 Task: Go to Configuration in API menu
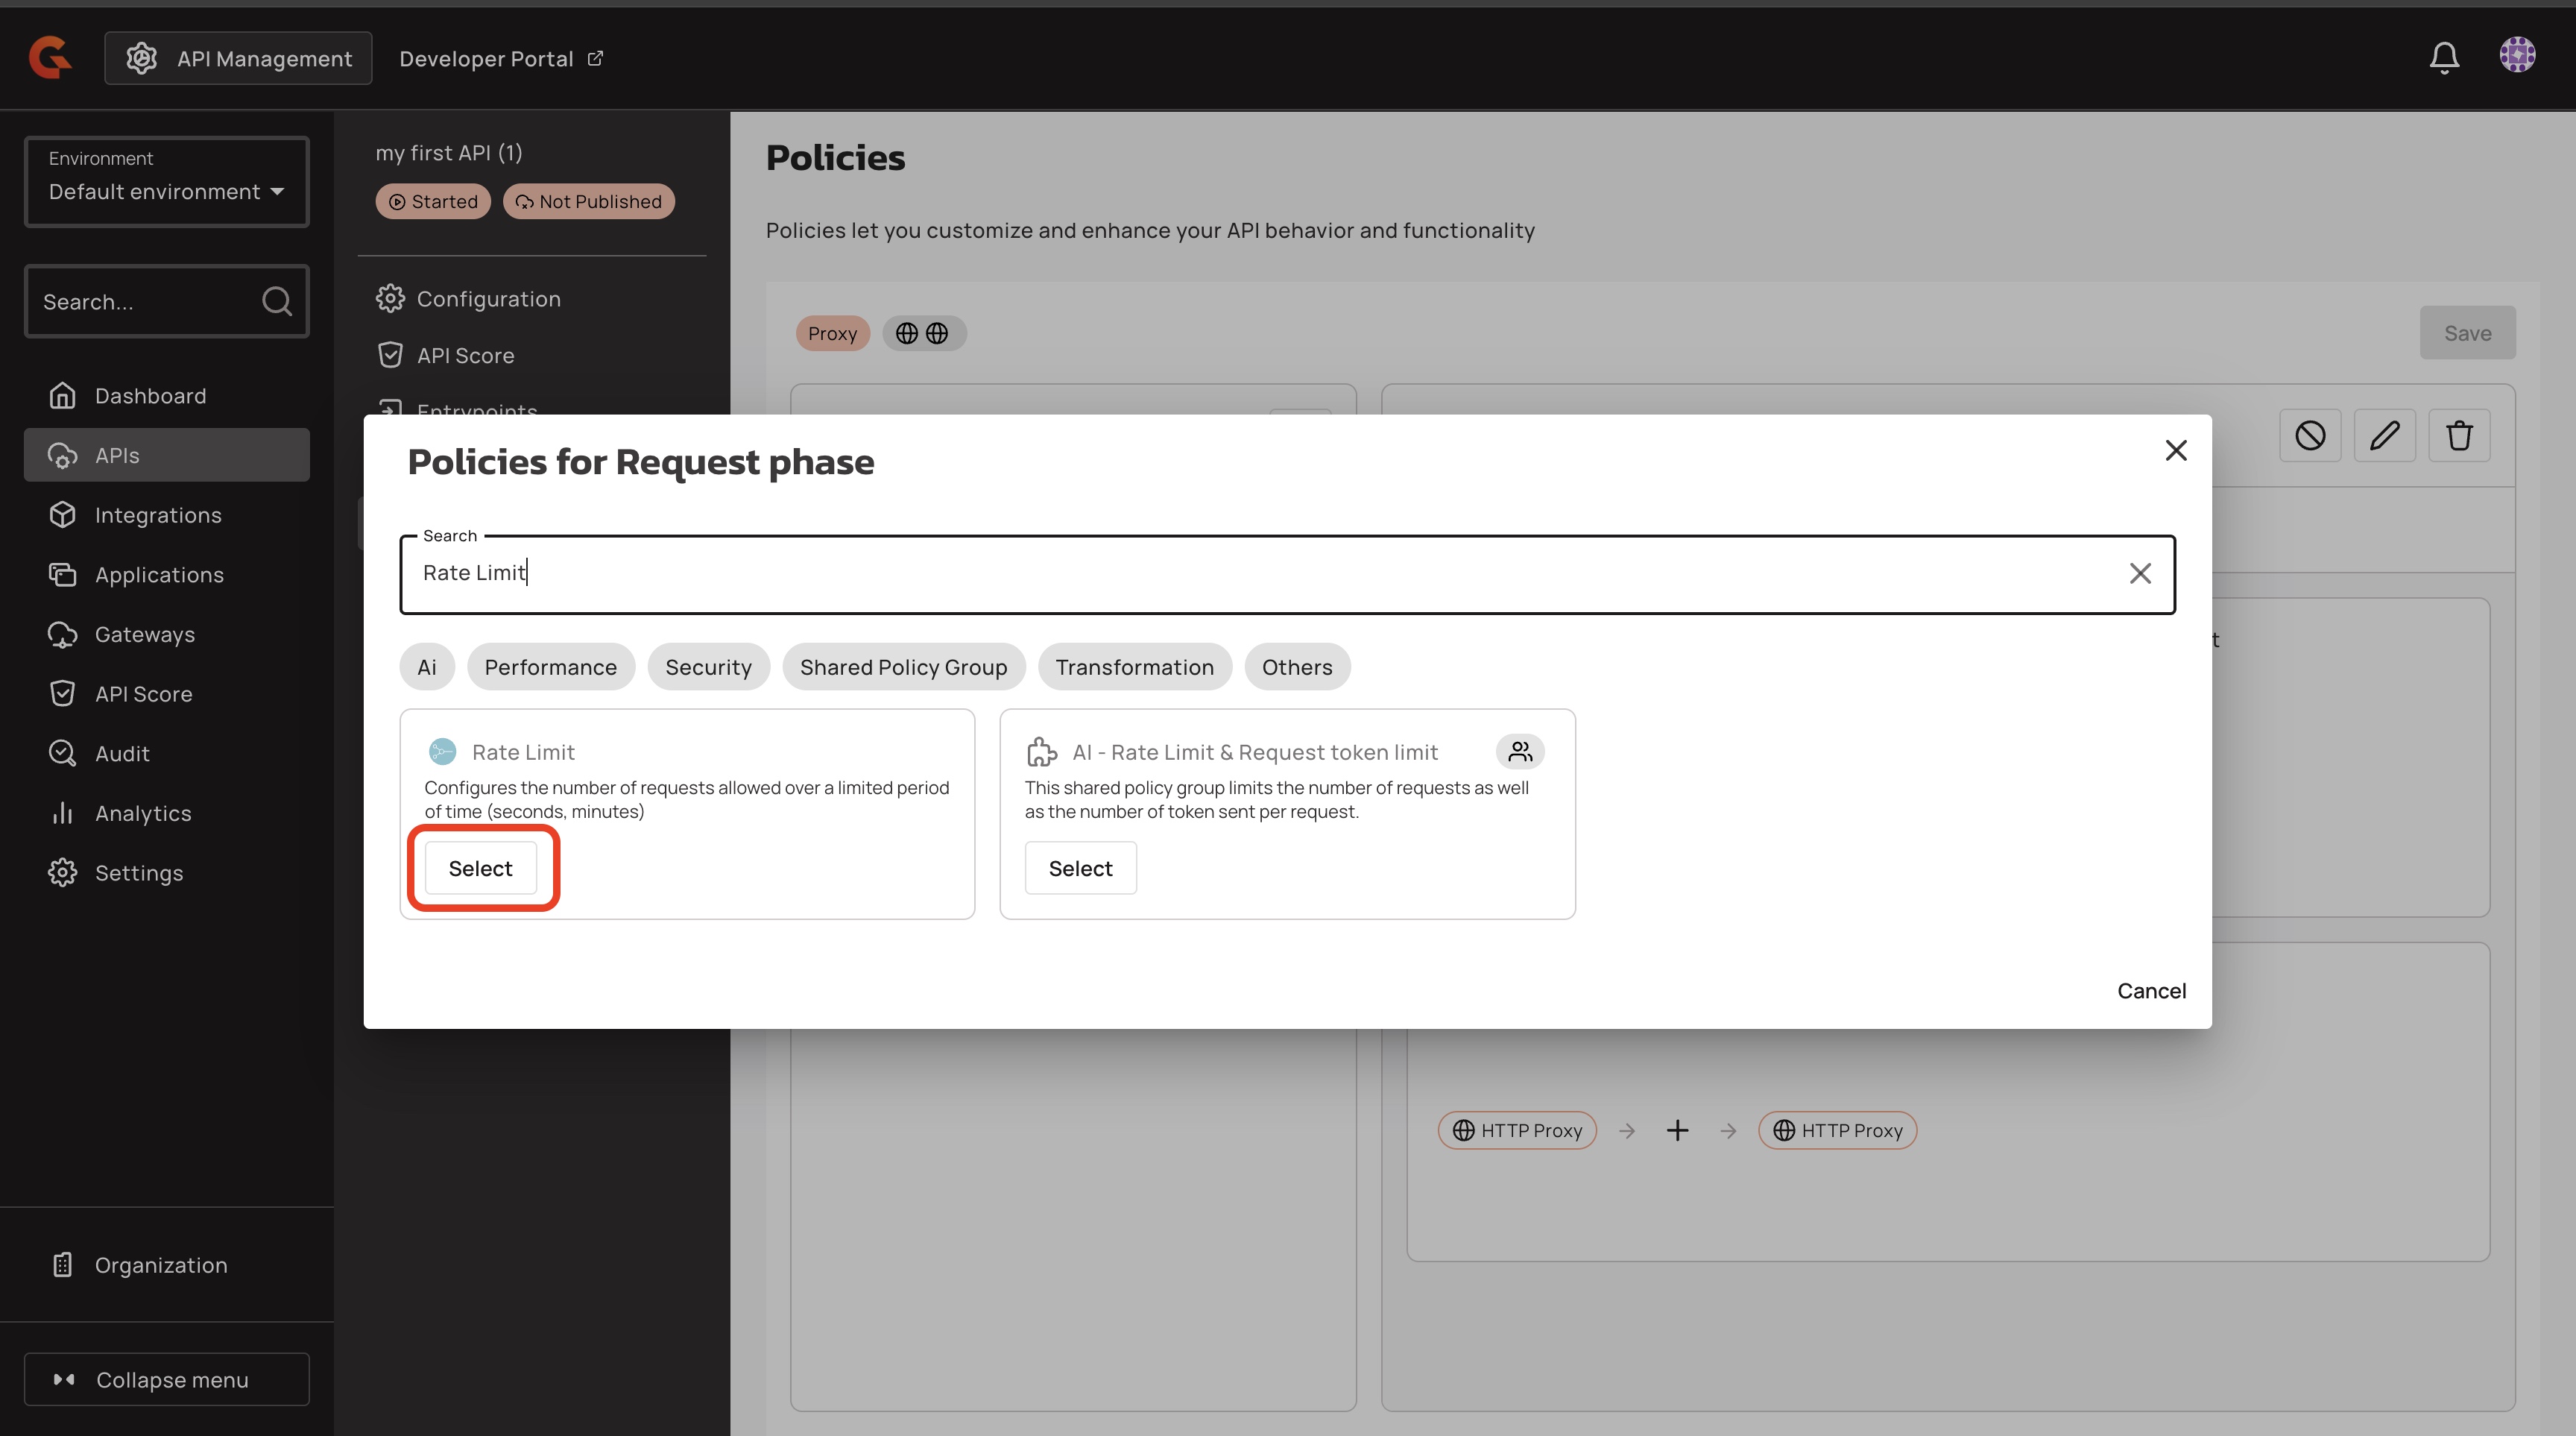(x=488, y=299)
